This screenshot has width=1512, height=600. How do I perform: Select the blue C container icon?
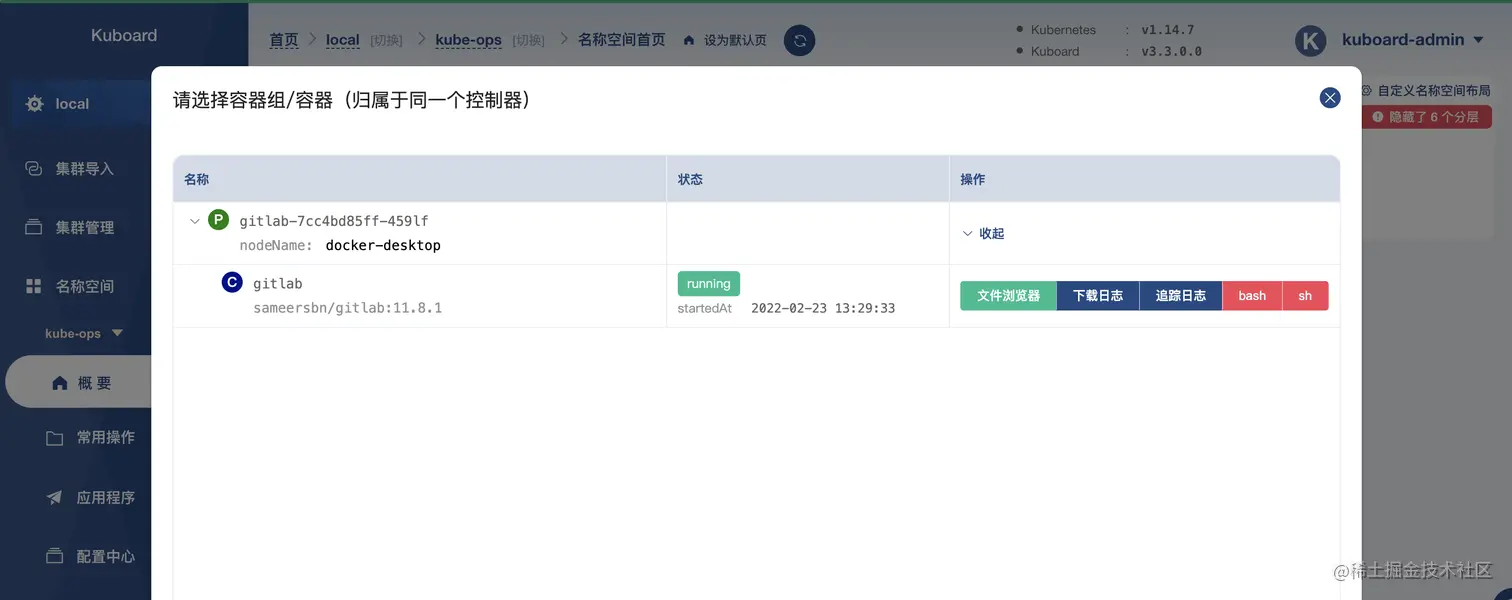click(x=232, y=283)
